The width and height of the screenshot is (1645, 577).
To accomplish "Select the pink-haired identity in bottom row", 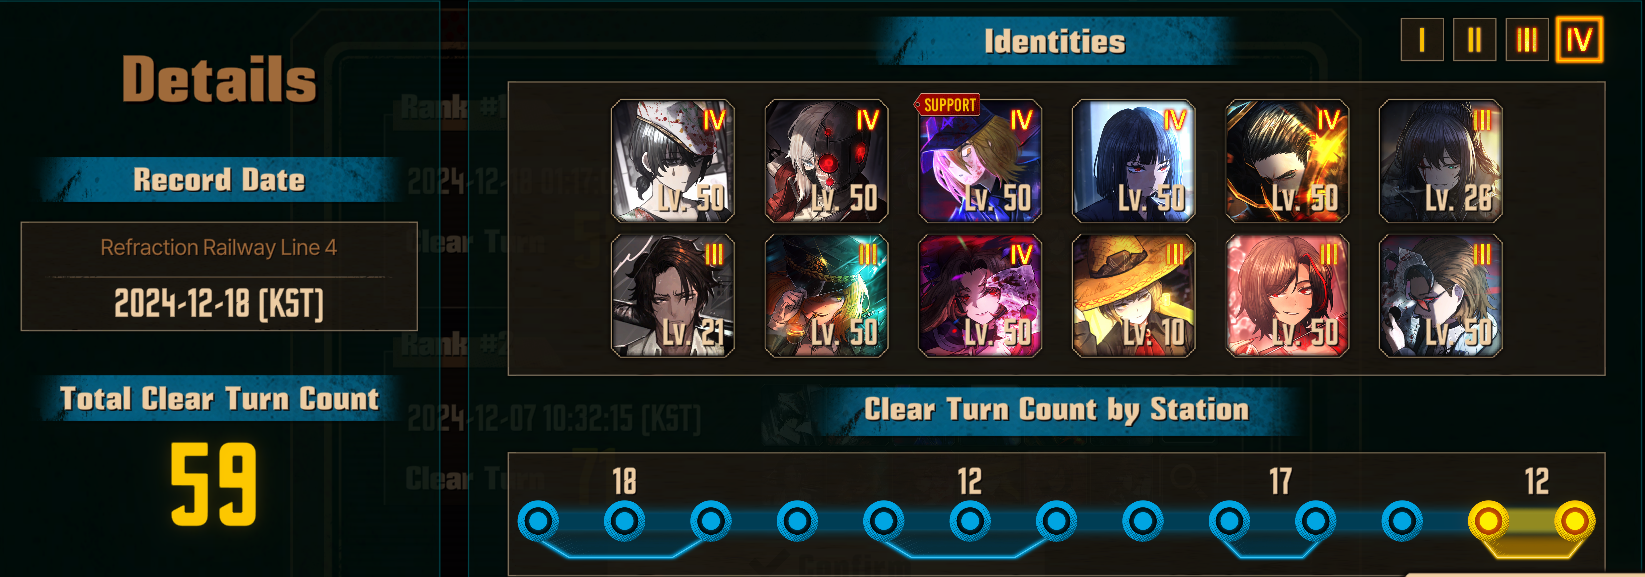I will point(1288,296).
